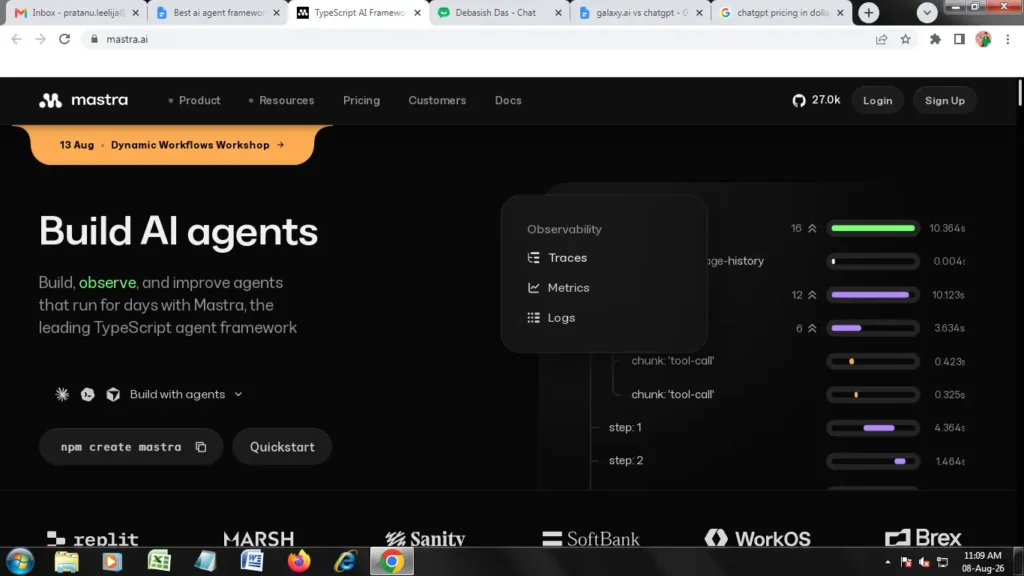Open the Pricing page

pos(361,101)
